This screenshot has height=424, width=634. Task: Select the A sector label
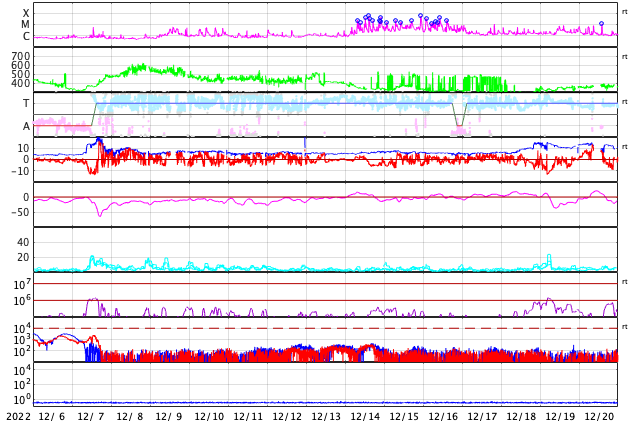click(26, 126)
